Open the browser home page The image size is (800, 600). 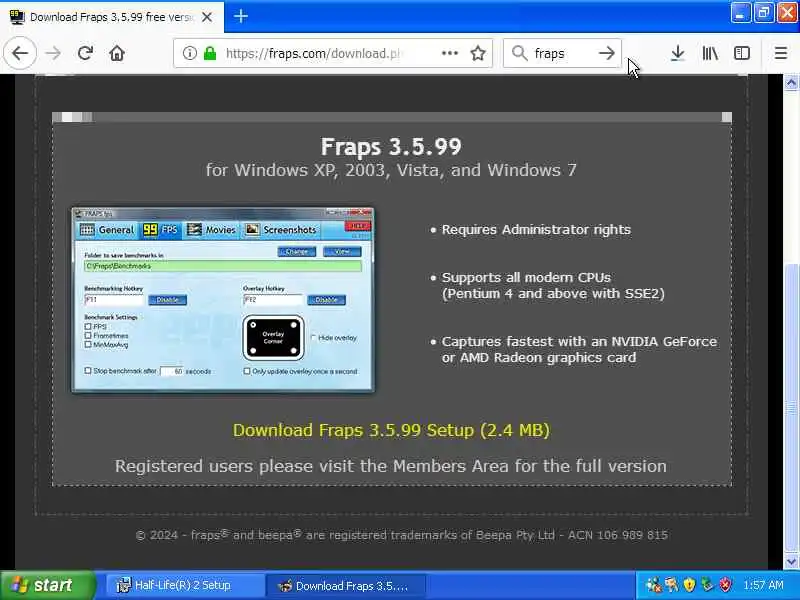click(x=117, y=53)
